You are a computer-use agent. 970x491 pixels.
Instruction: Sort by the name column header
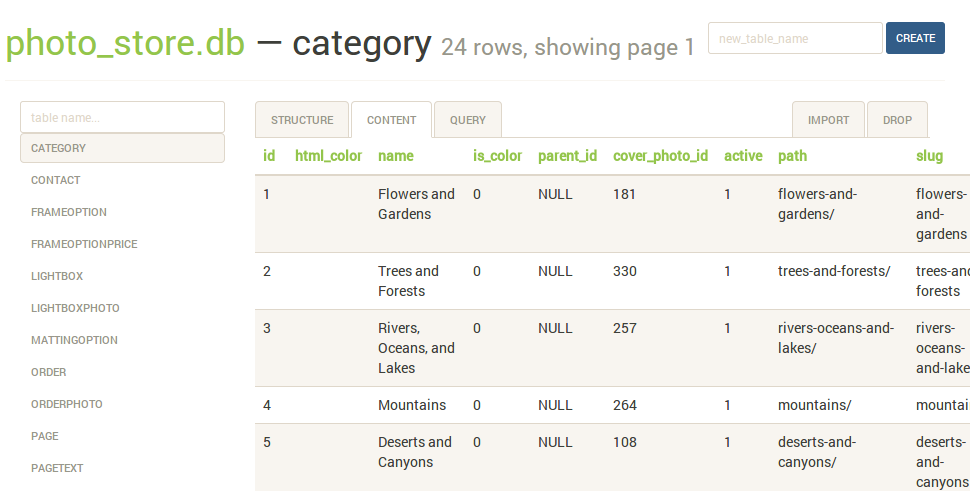(396, 156)
